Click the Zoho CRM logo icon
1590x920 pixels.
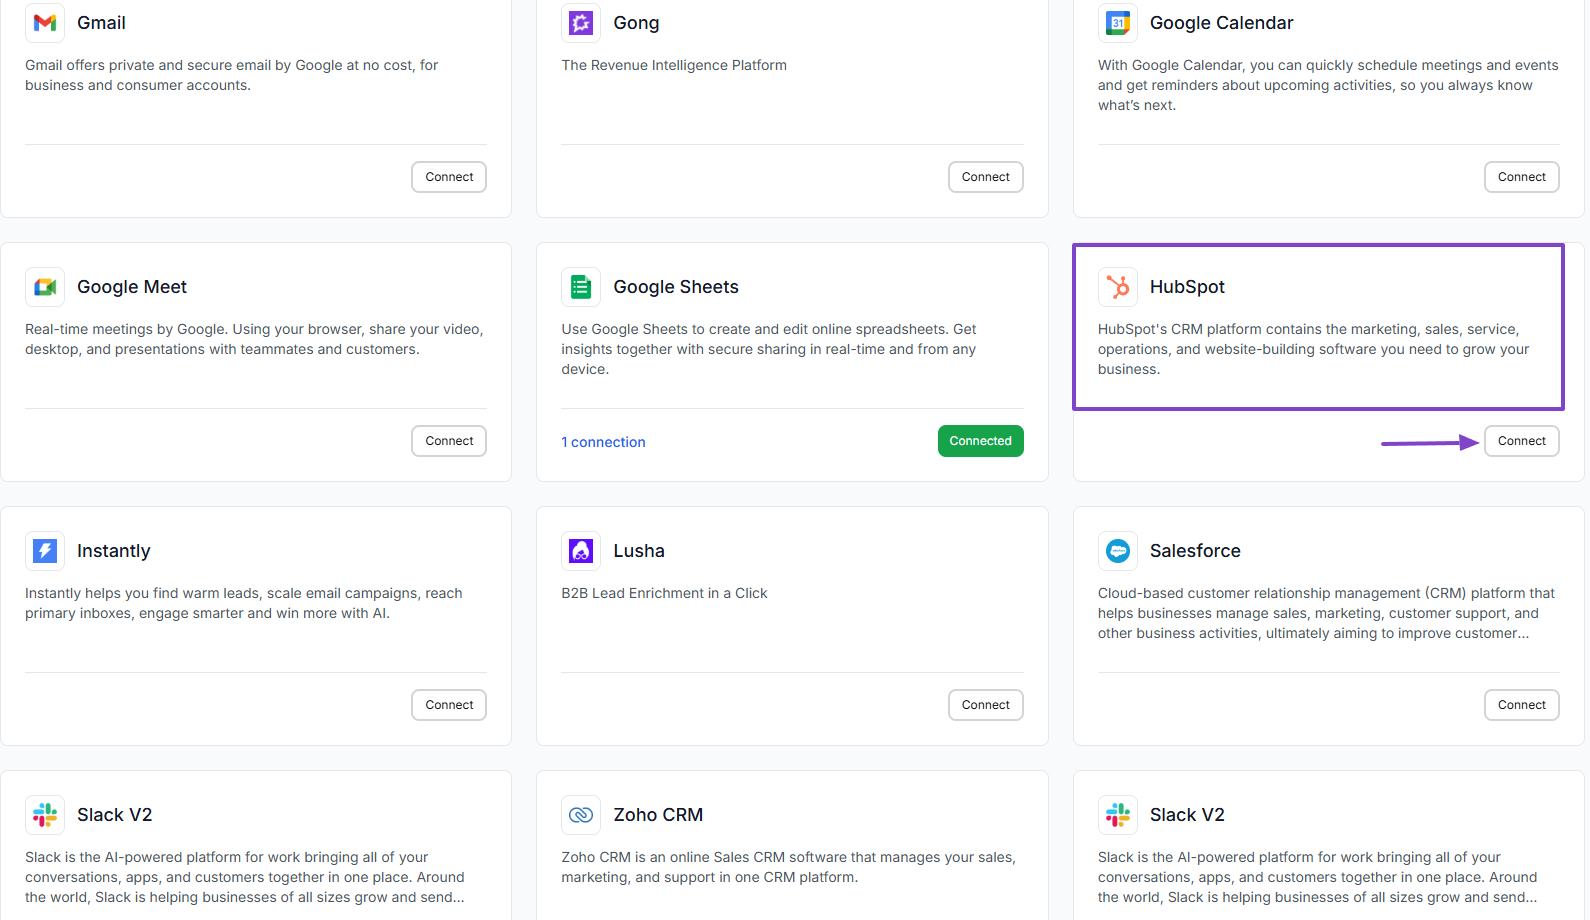[581, 815]
